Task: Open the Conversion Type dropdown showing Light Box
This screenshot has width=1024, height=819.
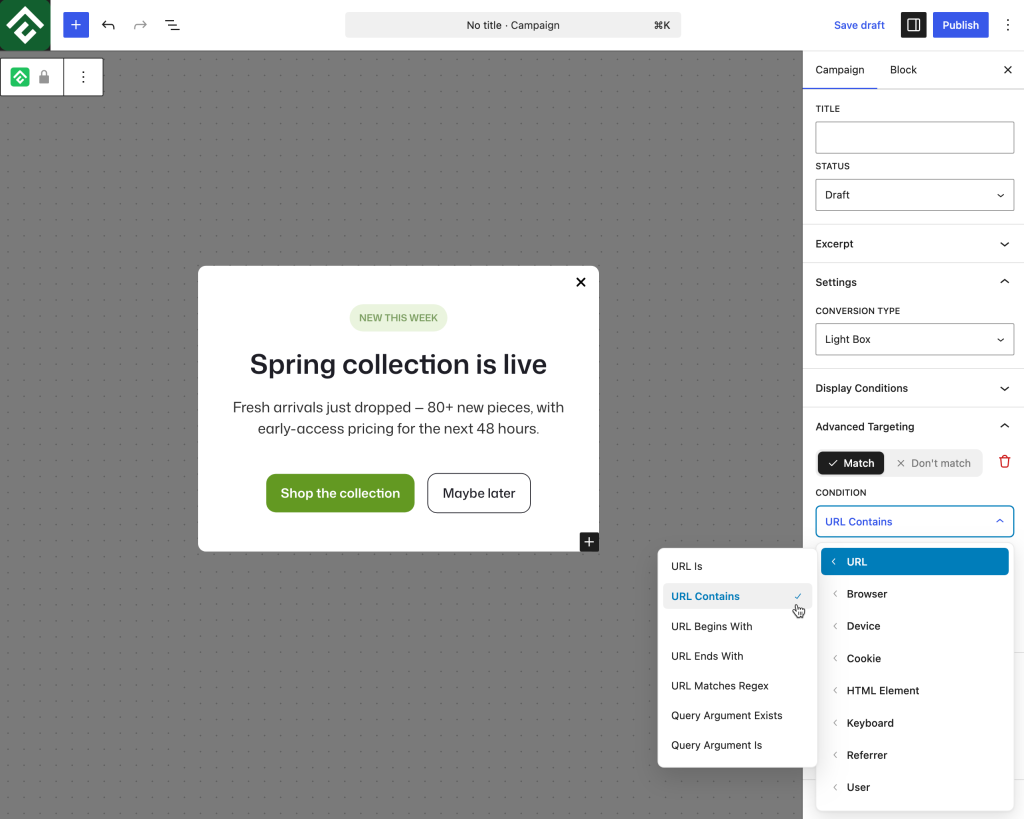Action: [x=914, y=339]
